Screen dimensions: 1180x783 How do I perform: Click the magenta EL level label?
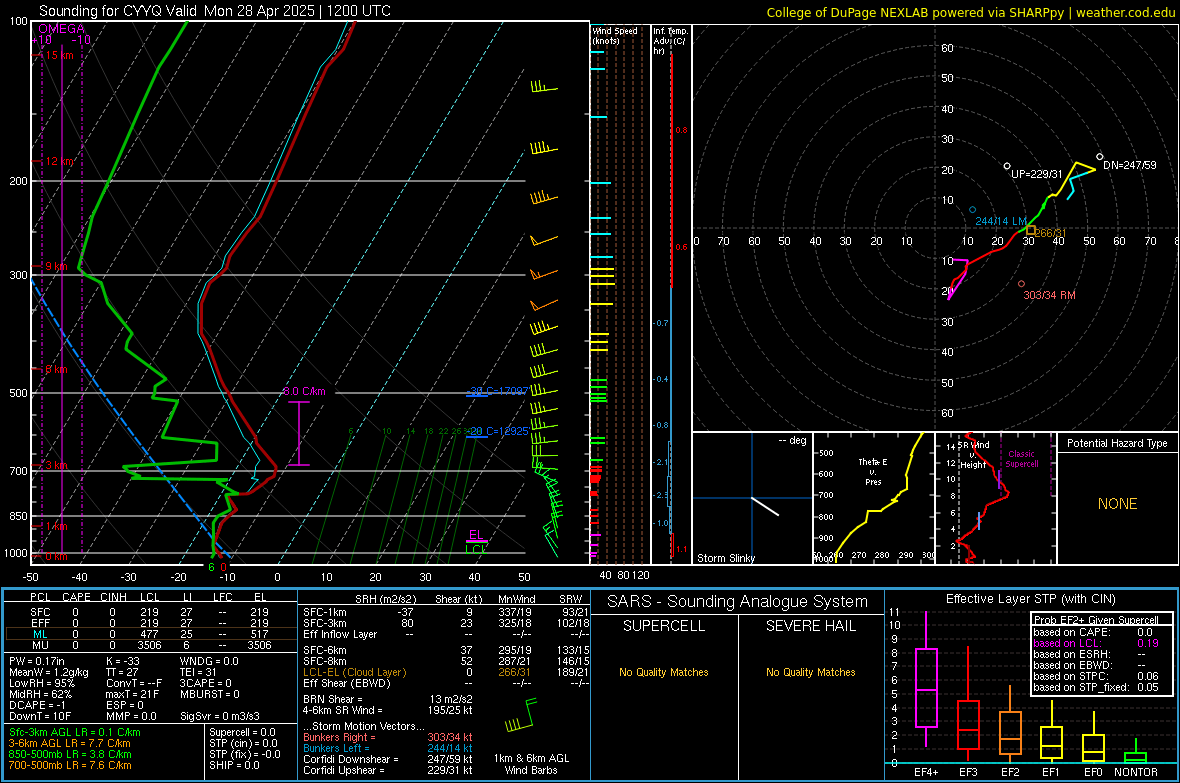tap(476, 535)
